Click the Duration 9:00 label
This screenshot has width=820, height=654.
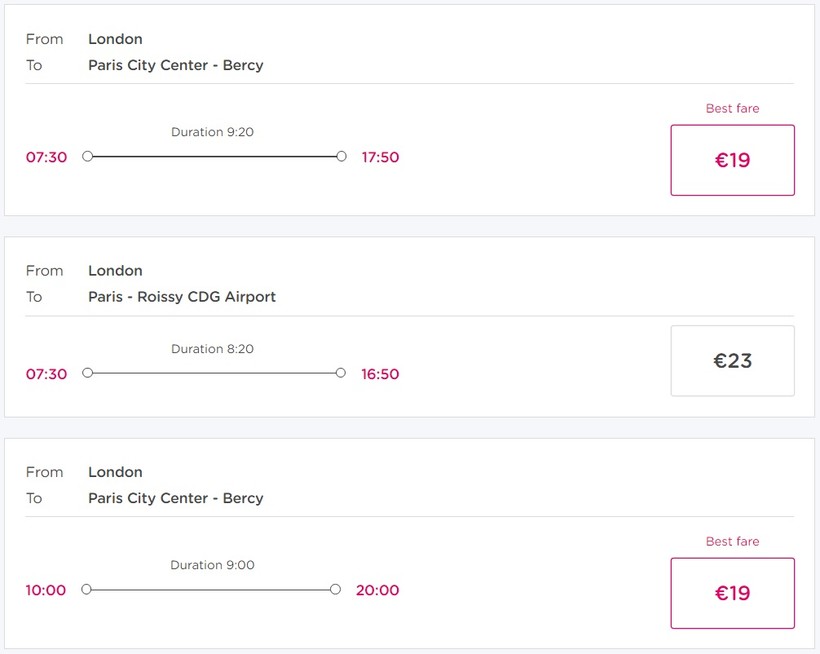[x=212, y=565]
